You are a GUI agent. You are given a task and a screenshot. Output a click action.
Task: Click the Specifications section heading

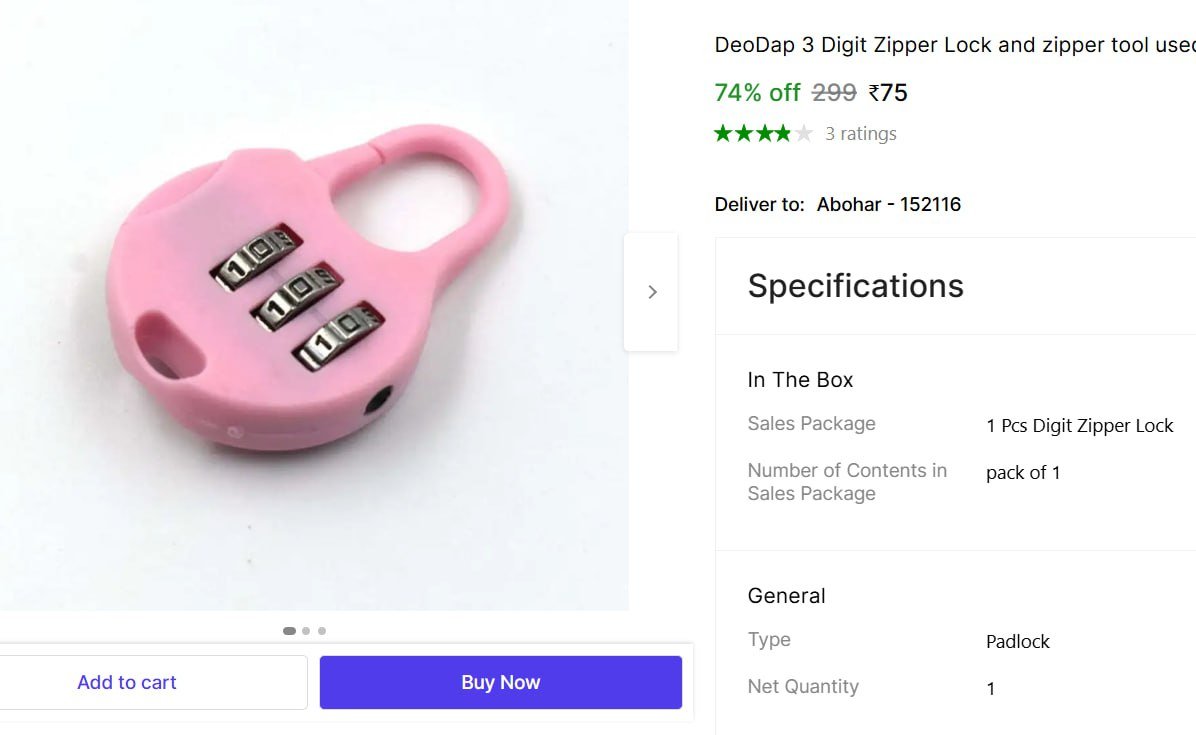[x=855, y=286]
